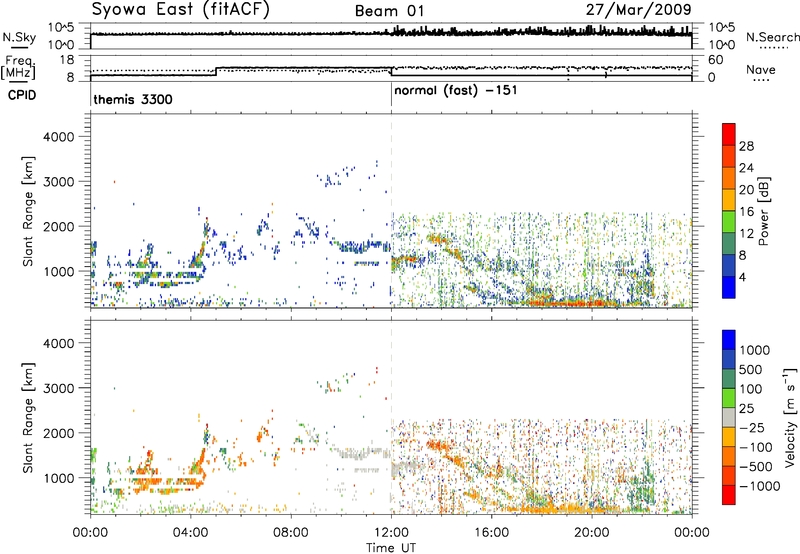The height and width of the screenshot is (554, 800).
Task: Pick the bottom blue segment of Power colorbar
Action: (x=729, y=287)
